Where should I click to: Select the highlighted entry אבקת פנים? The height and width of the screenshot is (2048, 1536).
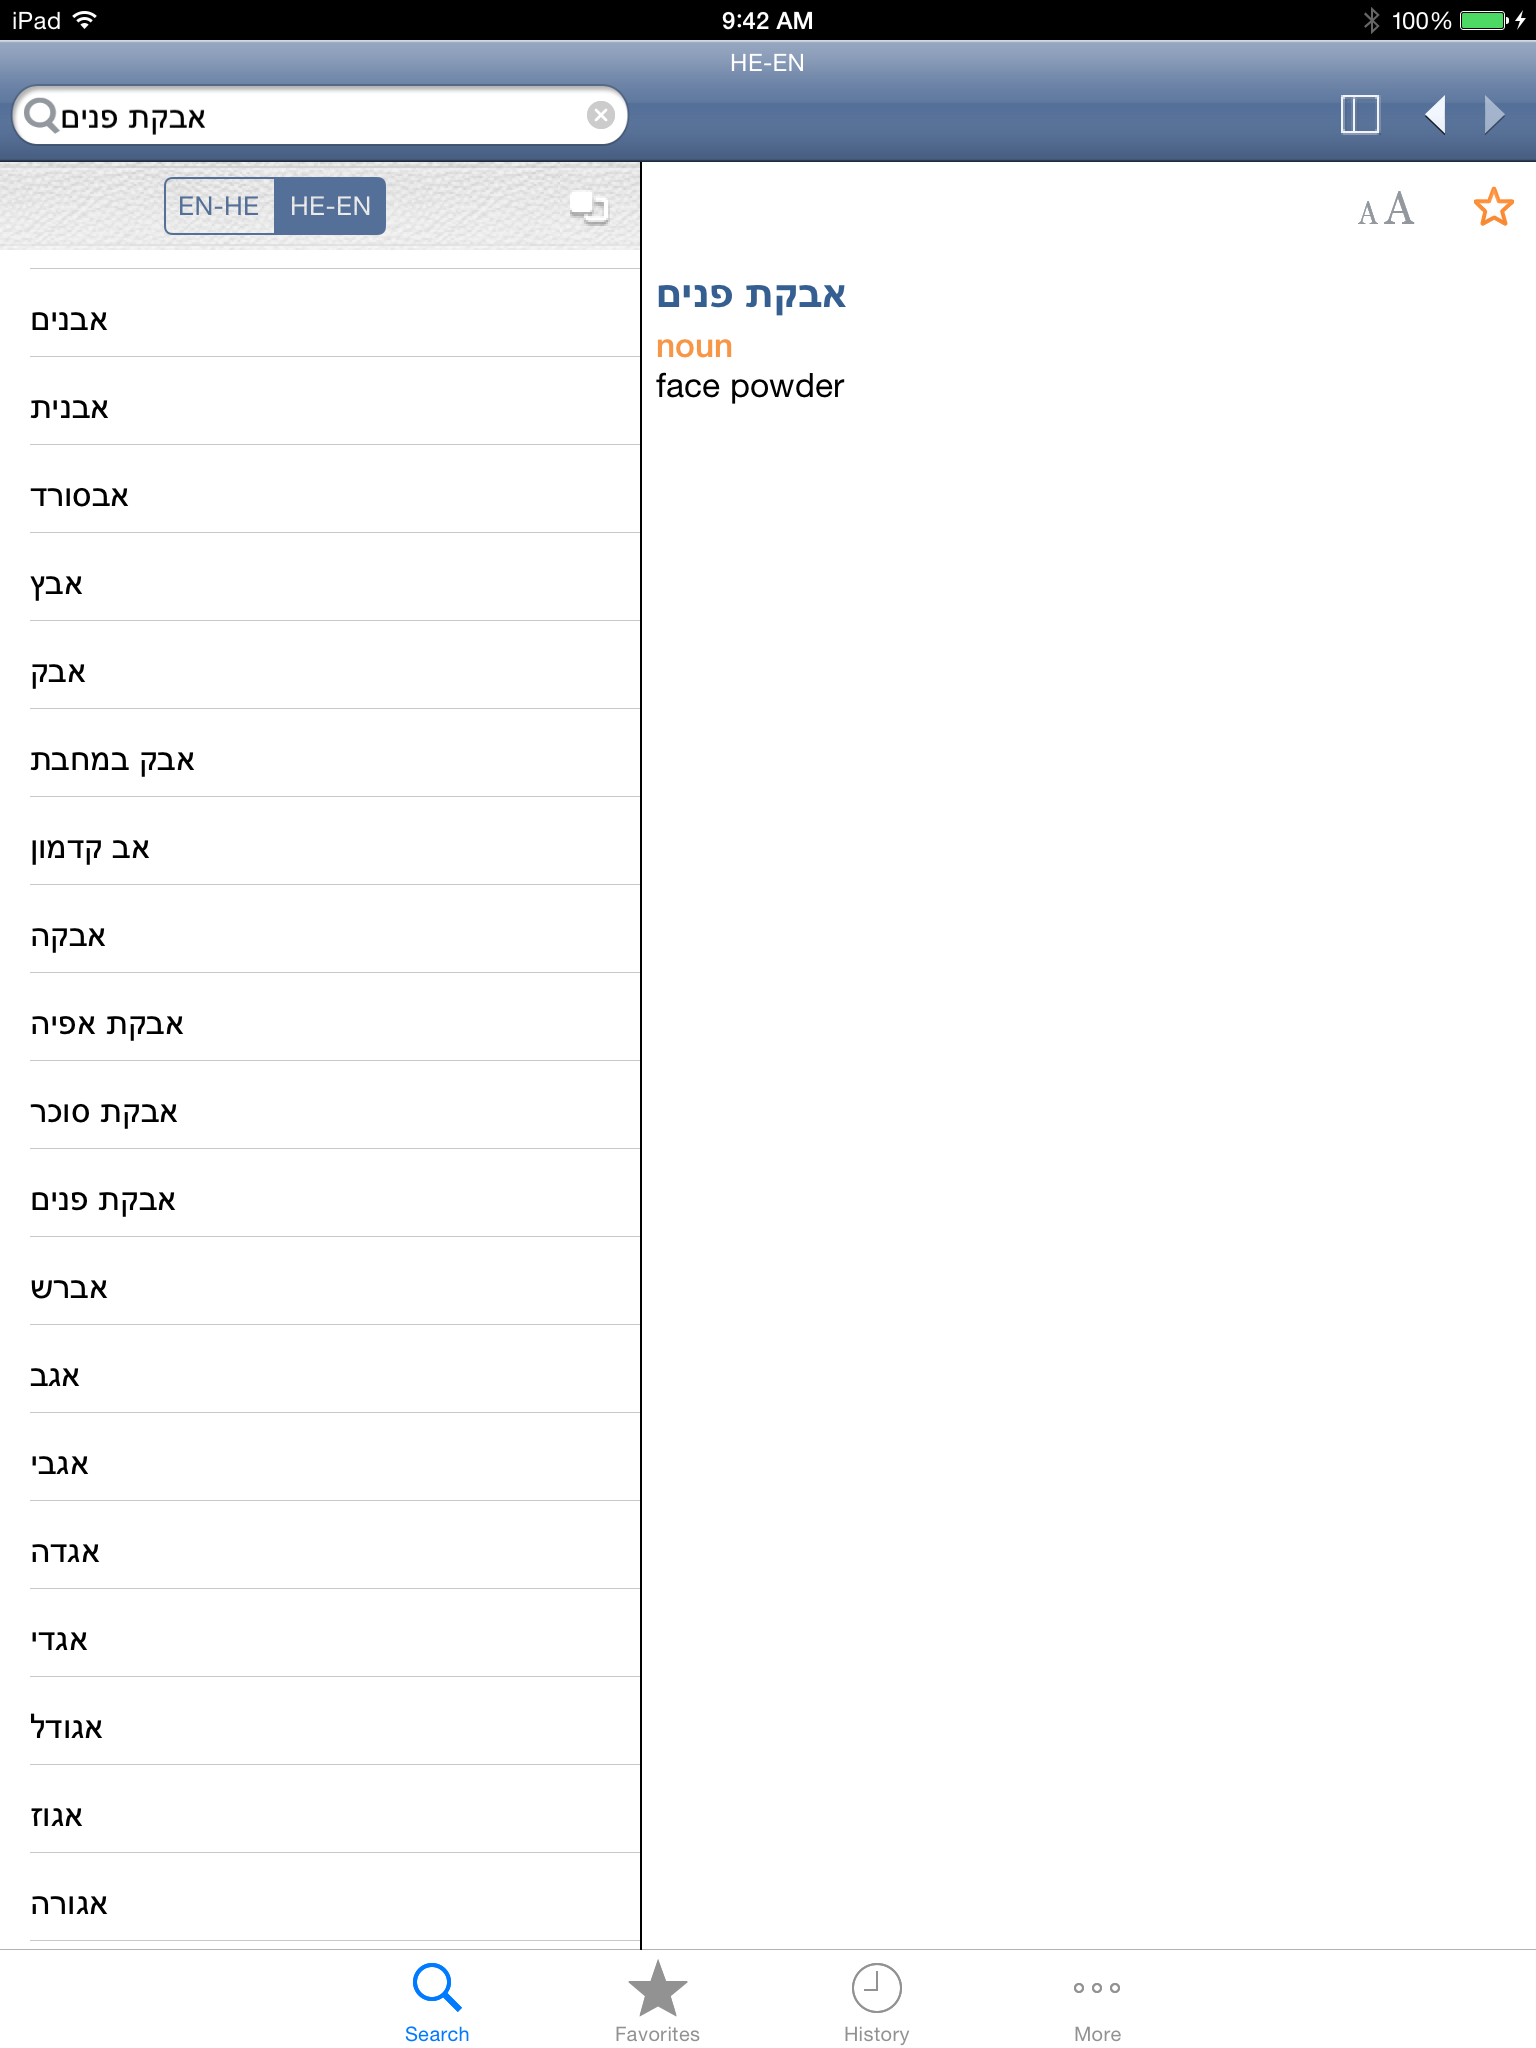[320, 1199]
